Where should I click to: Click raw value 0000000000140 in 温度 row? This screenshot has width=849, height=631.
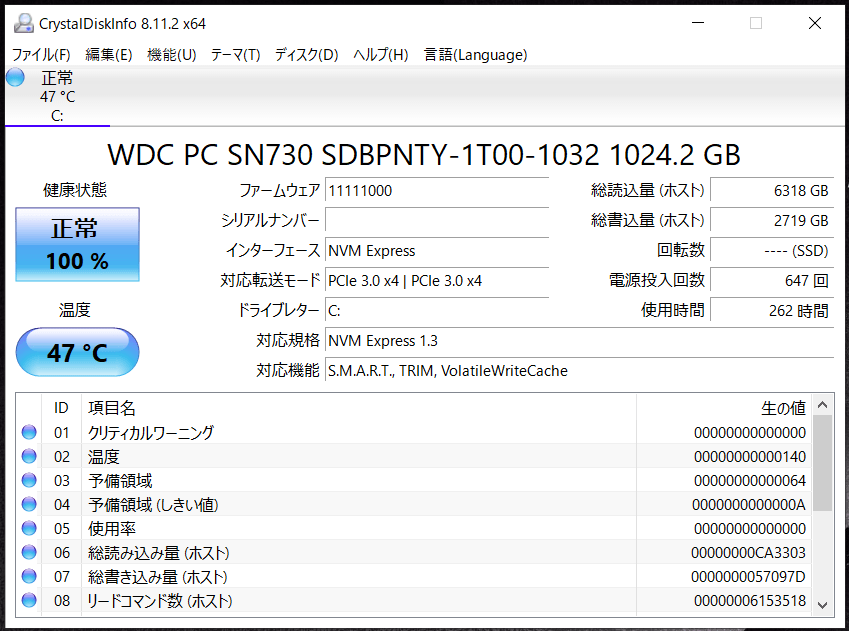[750, 457]
